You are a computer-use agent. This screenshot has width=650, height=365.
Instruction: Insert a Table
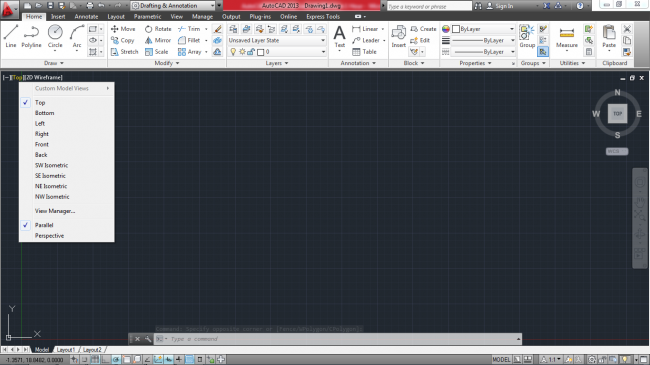pyautogui.click(x=364, y=52)
